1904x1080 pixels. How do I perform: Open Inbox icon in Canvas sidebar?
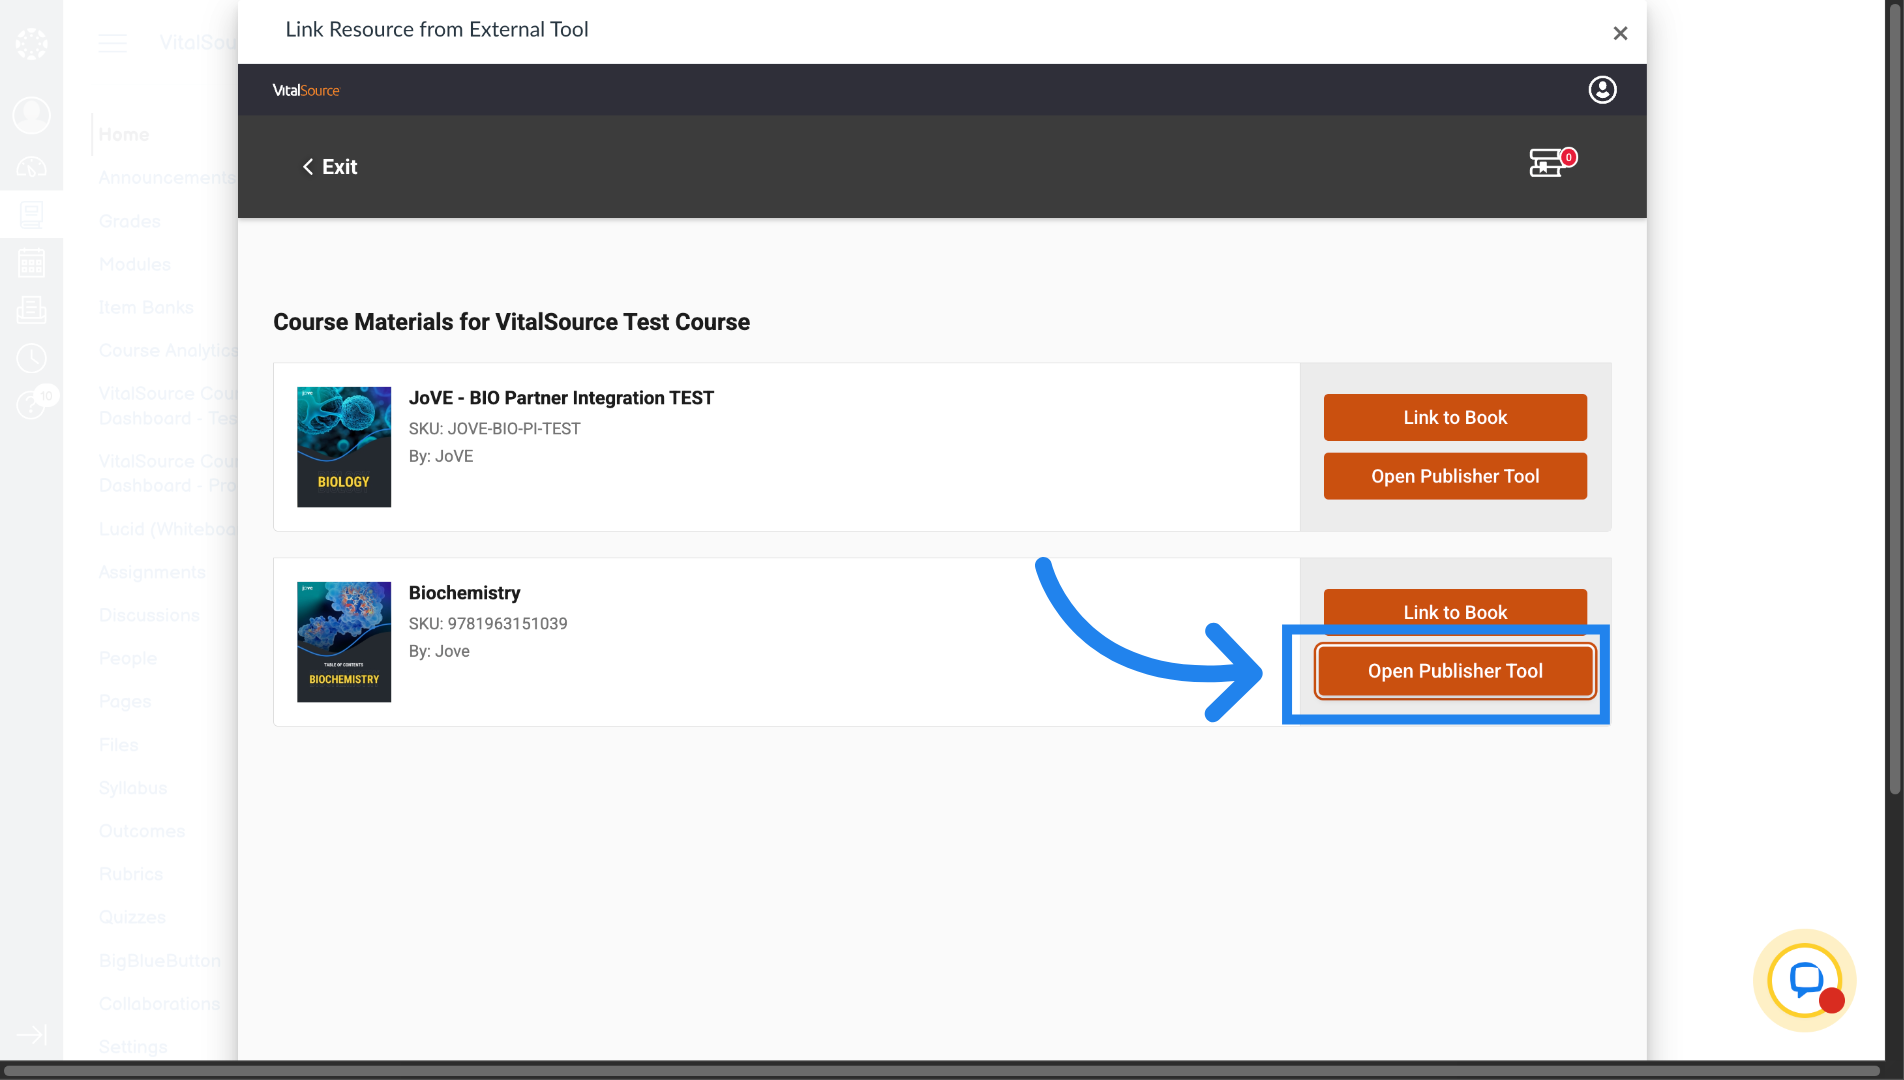point(31,310)
